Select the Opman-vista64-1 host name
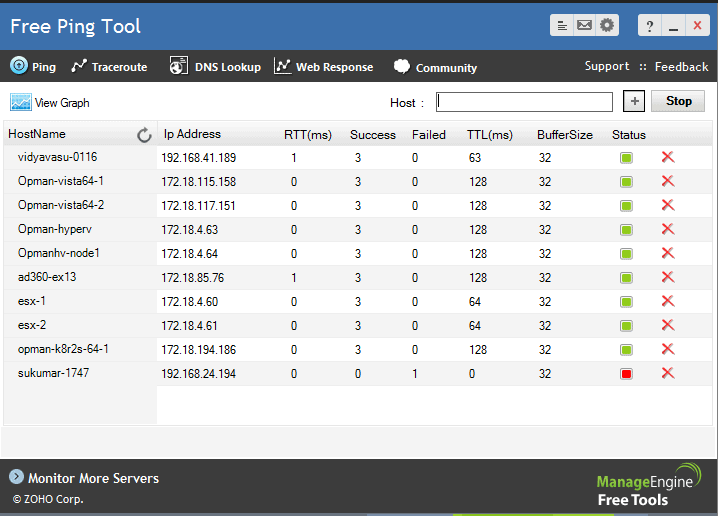This screenshot has height=516, width=718. click(60, 181)
